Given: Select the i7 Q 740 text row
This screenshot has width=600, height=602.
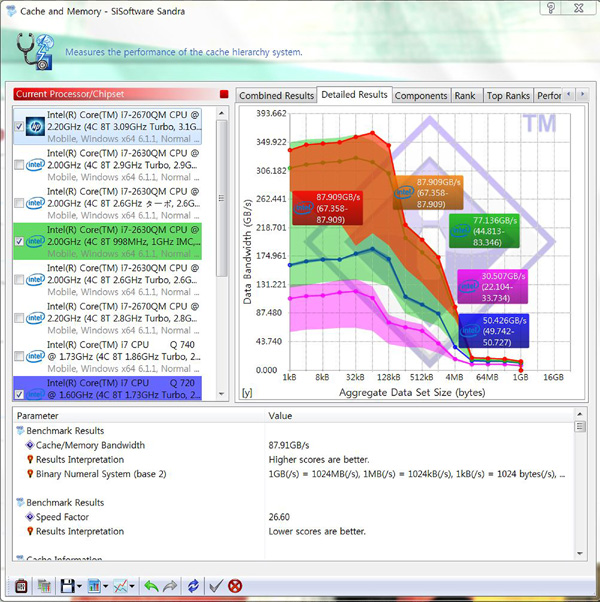Looking at the screenshot, I should pyautogui.click(x=123, y=356).
